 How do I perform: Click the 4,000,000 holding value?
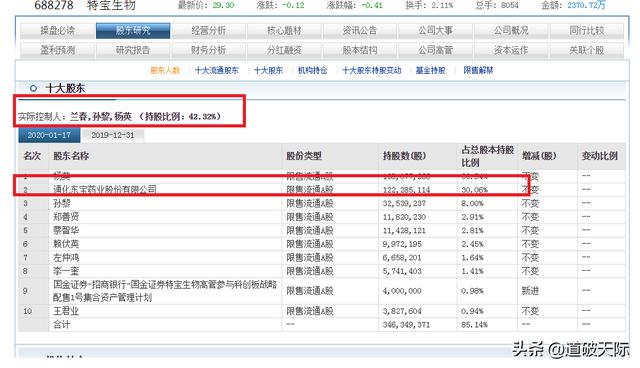(402, 291)
